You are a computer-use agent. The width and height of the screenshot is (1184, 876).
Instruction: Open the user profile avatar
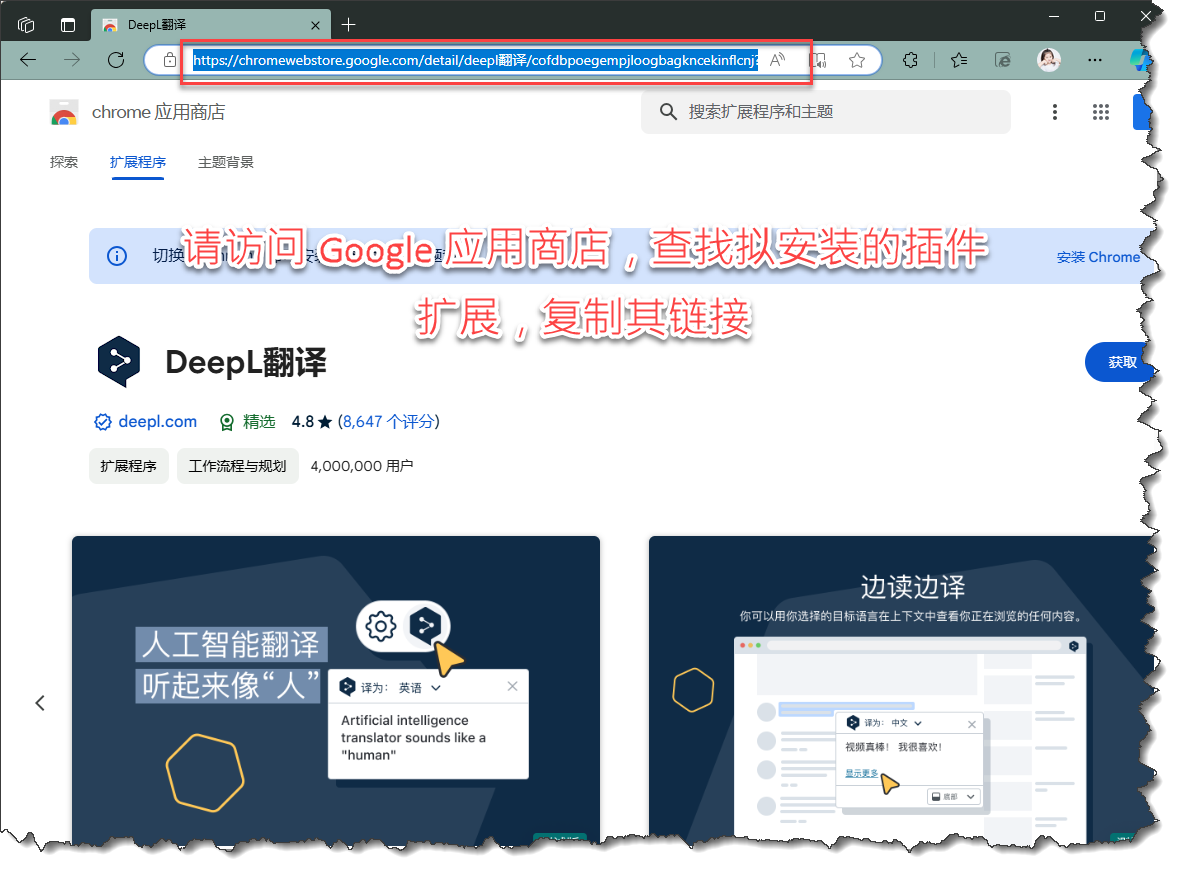click(1049, 60)
